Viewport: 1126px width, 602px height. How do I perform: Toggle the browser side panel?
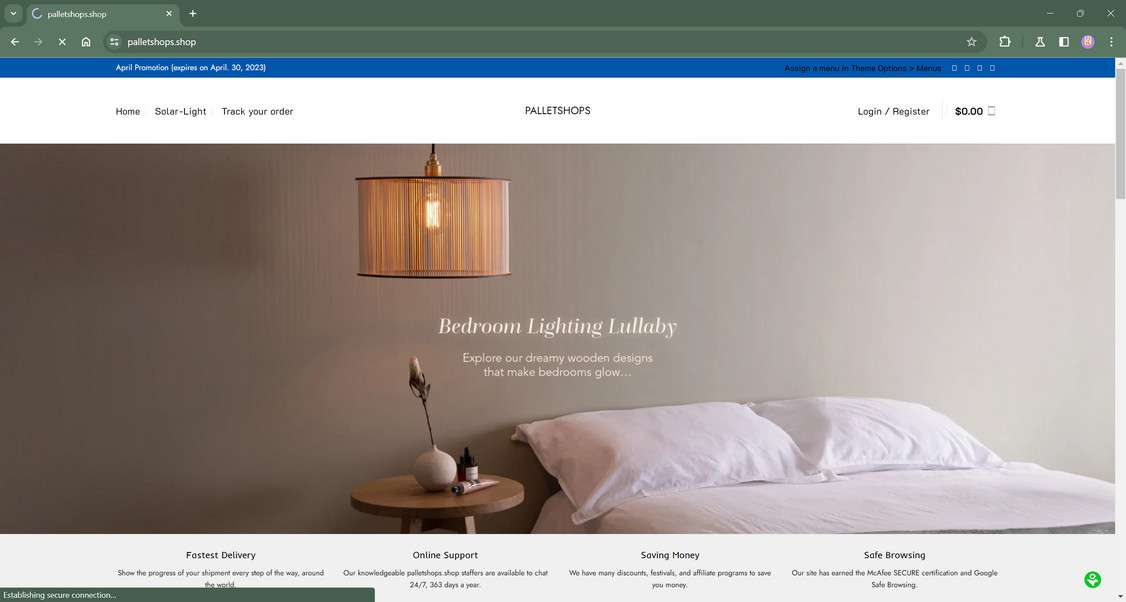click(x=1064, y=42)
